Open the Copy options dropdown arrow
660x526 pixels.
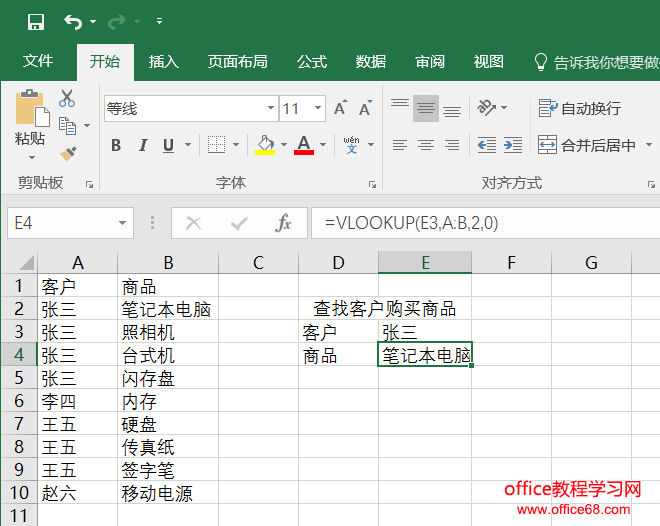click(x=87, y=125)
